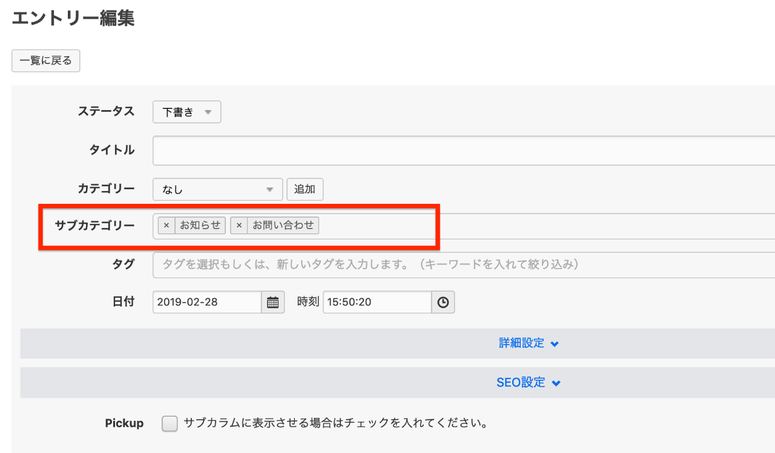
Task: Click the 日付 field showing 2019-02-28
Action: (x=207, y=302)
